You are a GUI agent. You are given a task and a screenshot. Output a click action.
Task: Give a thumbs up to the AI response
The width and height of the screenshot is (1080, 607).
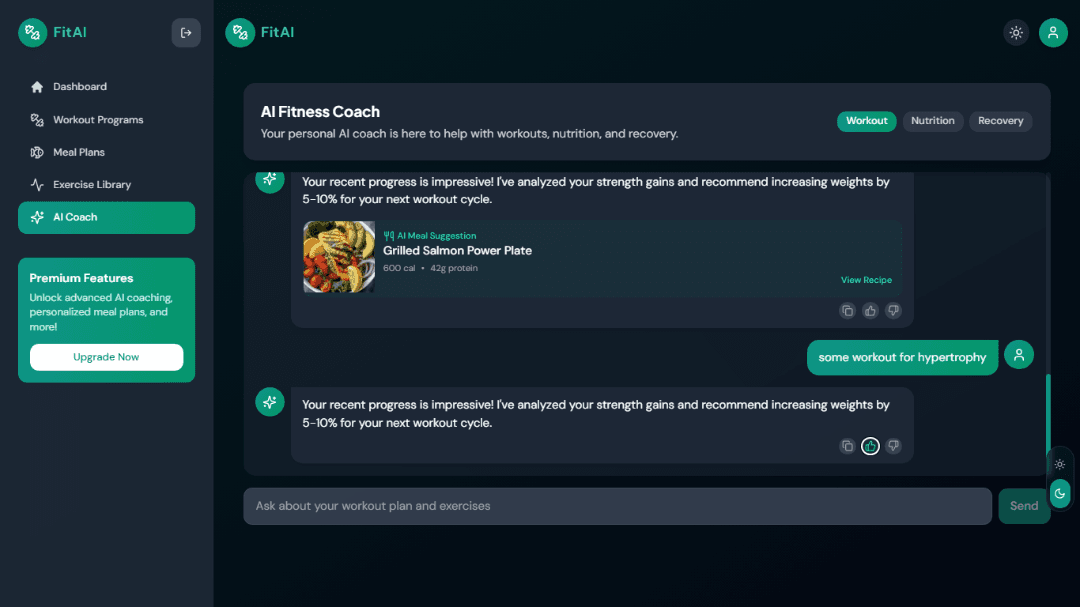coord(870,446)
